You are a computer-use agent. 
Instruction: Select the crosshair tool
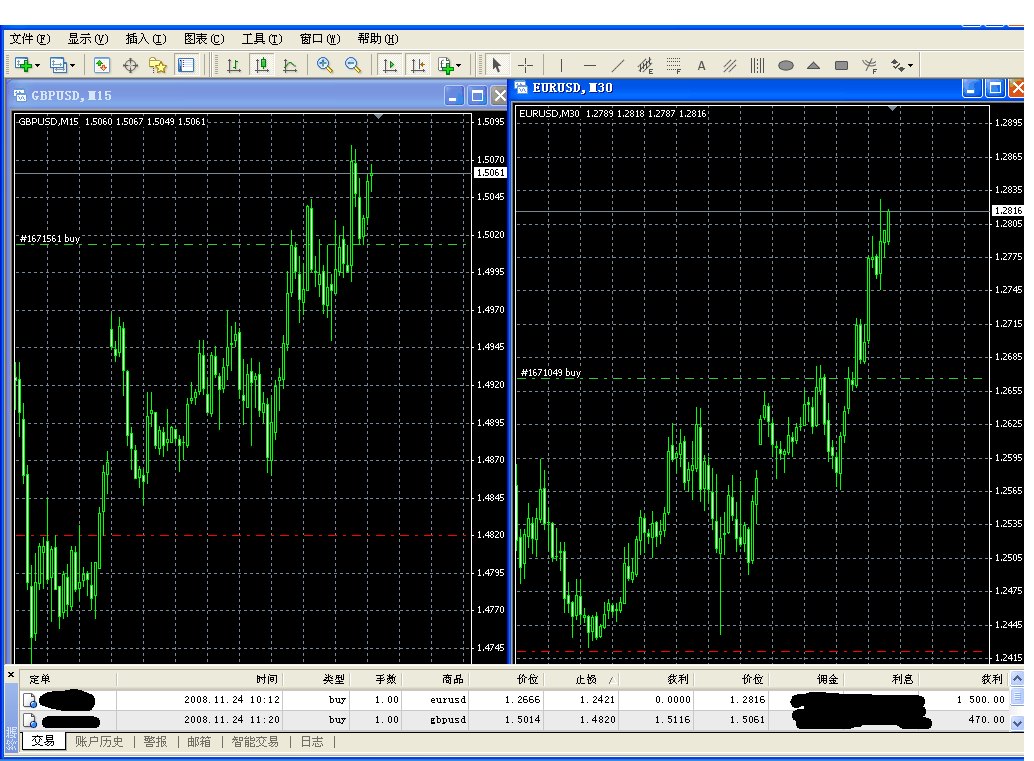[526, 65]
